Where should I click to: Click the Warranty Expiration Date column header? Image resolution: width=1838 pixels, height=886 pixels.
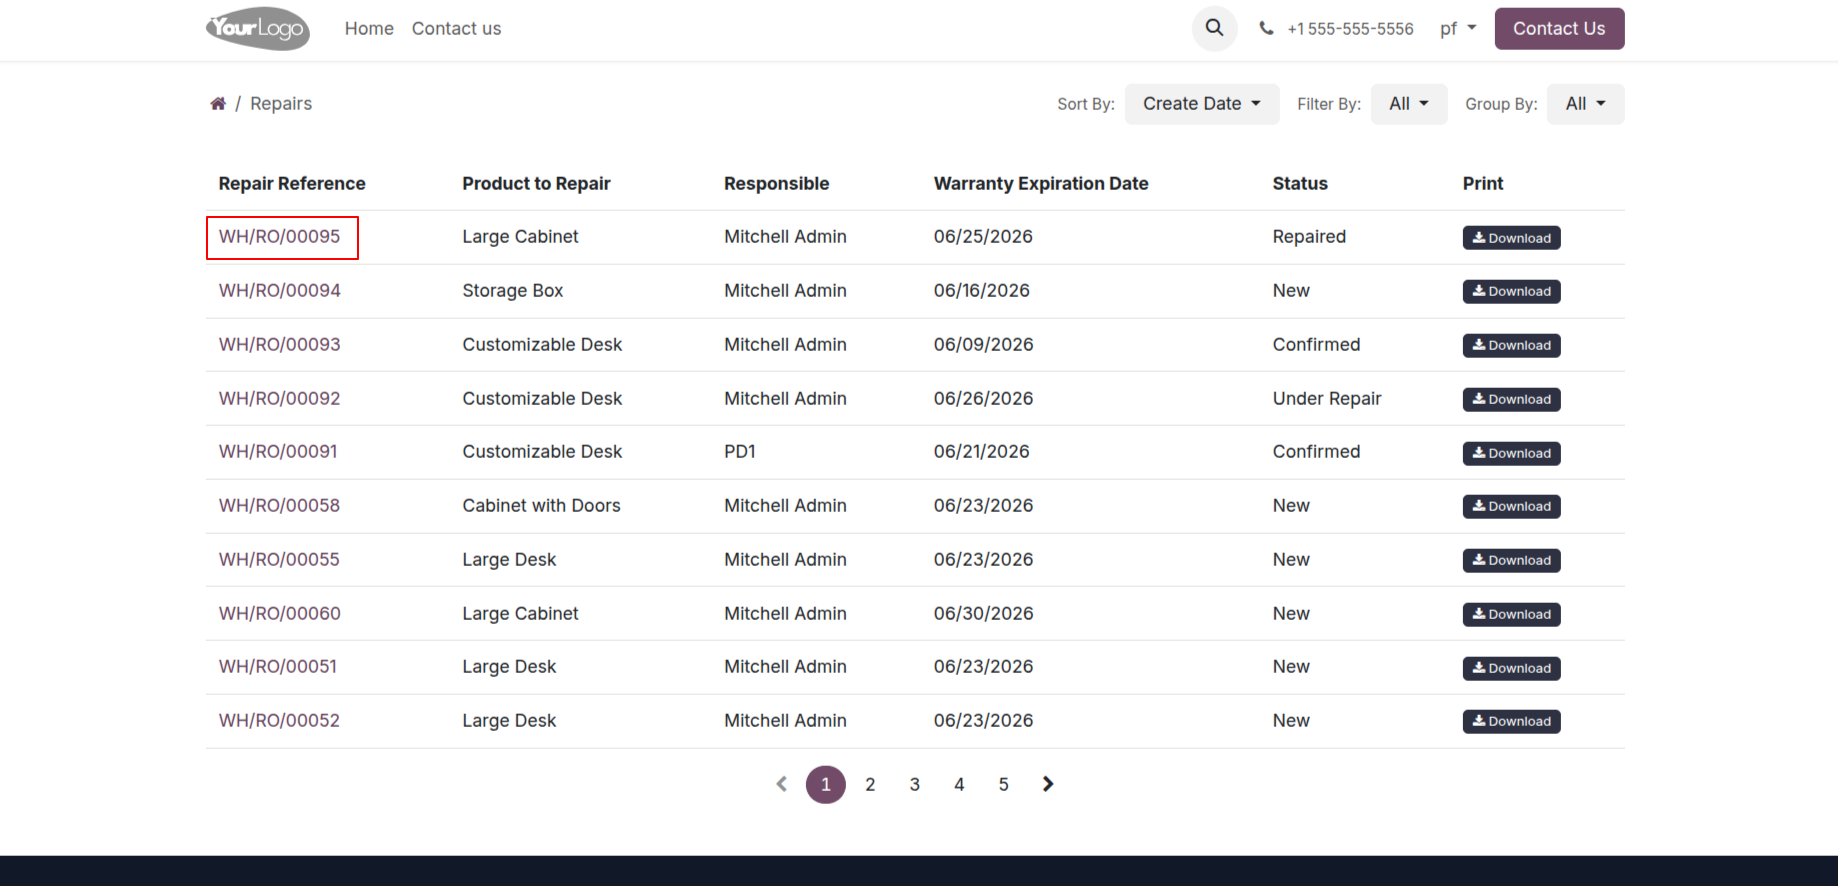[1041, 184]
